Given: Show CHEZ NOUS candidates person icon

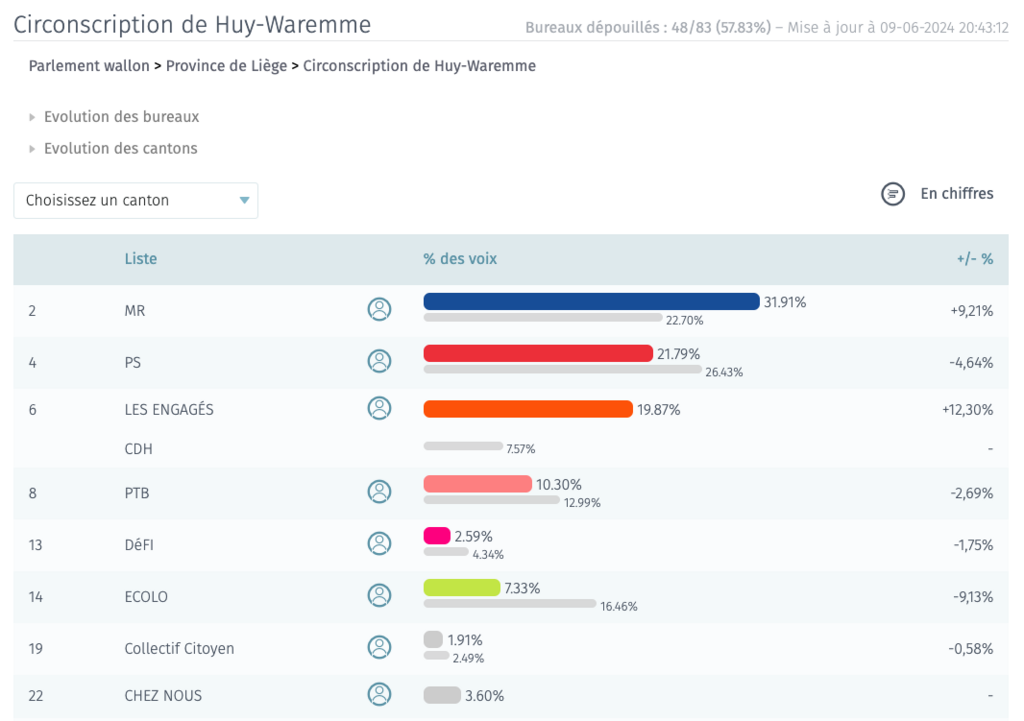Looking at the screenshot, I should 379,694.
